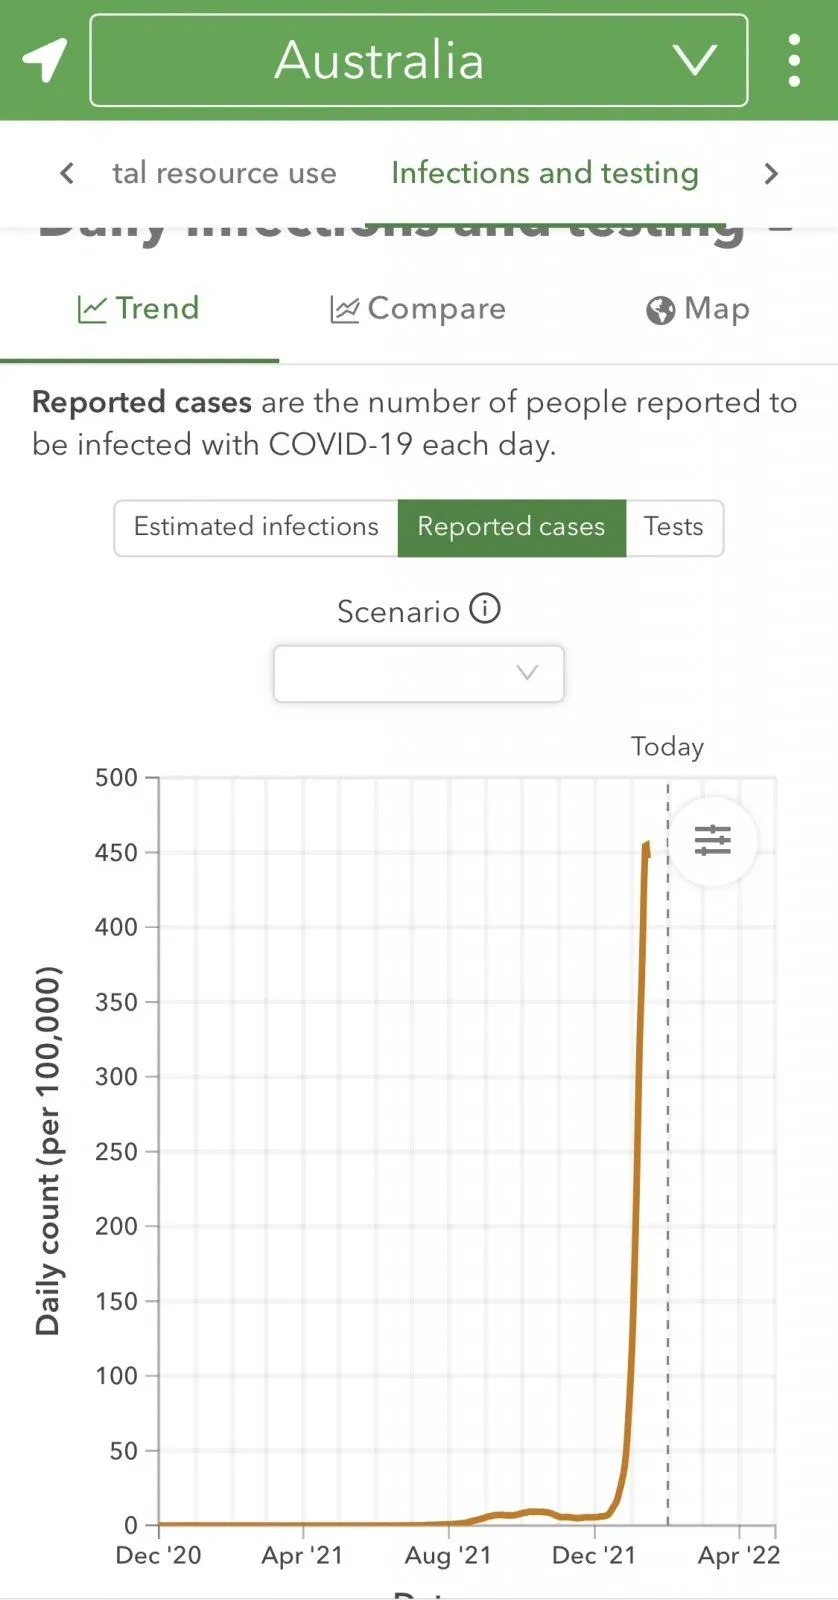Select the Map tab label
This screenshot has height=1600, width=838.
click(x=717, y=309)
